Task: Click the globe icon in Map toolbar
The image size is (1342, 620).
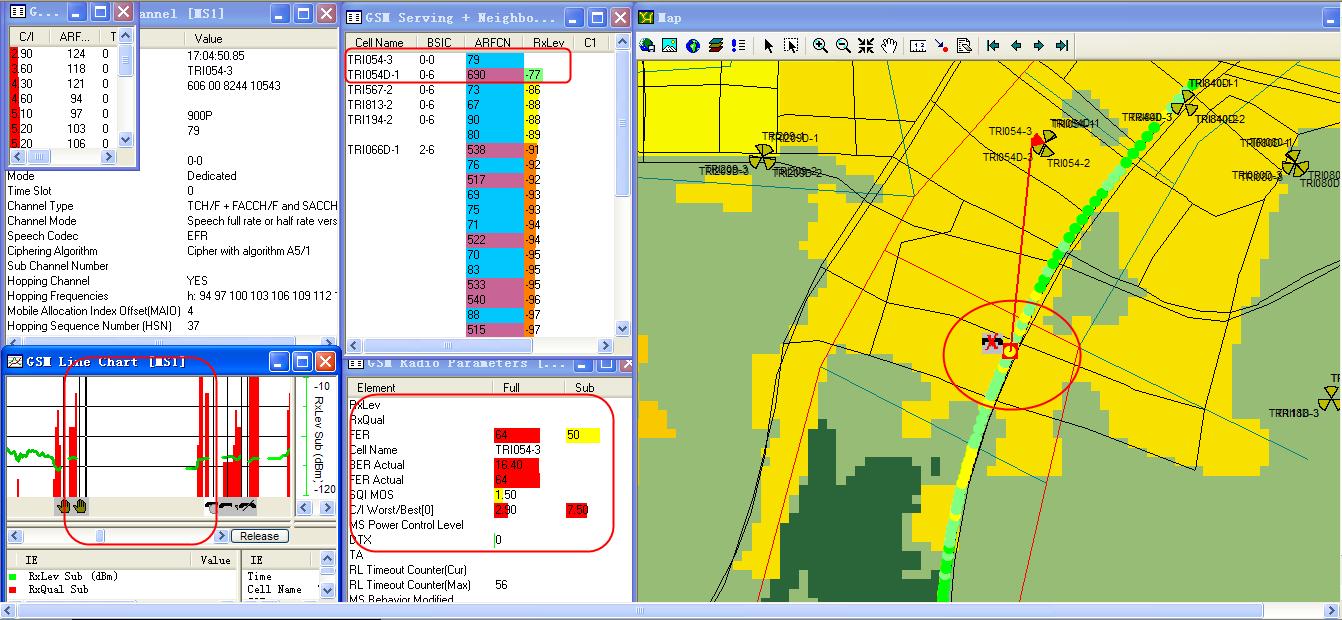Action: (x=693, y=45)
